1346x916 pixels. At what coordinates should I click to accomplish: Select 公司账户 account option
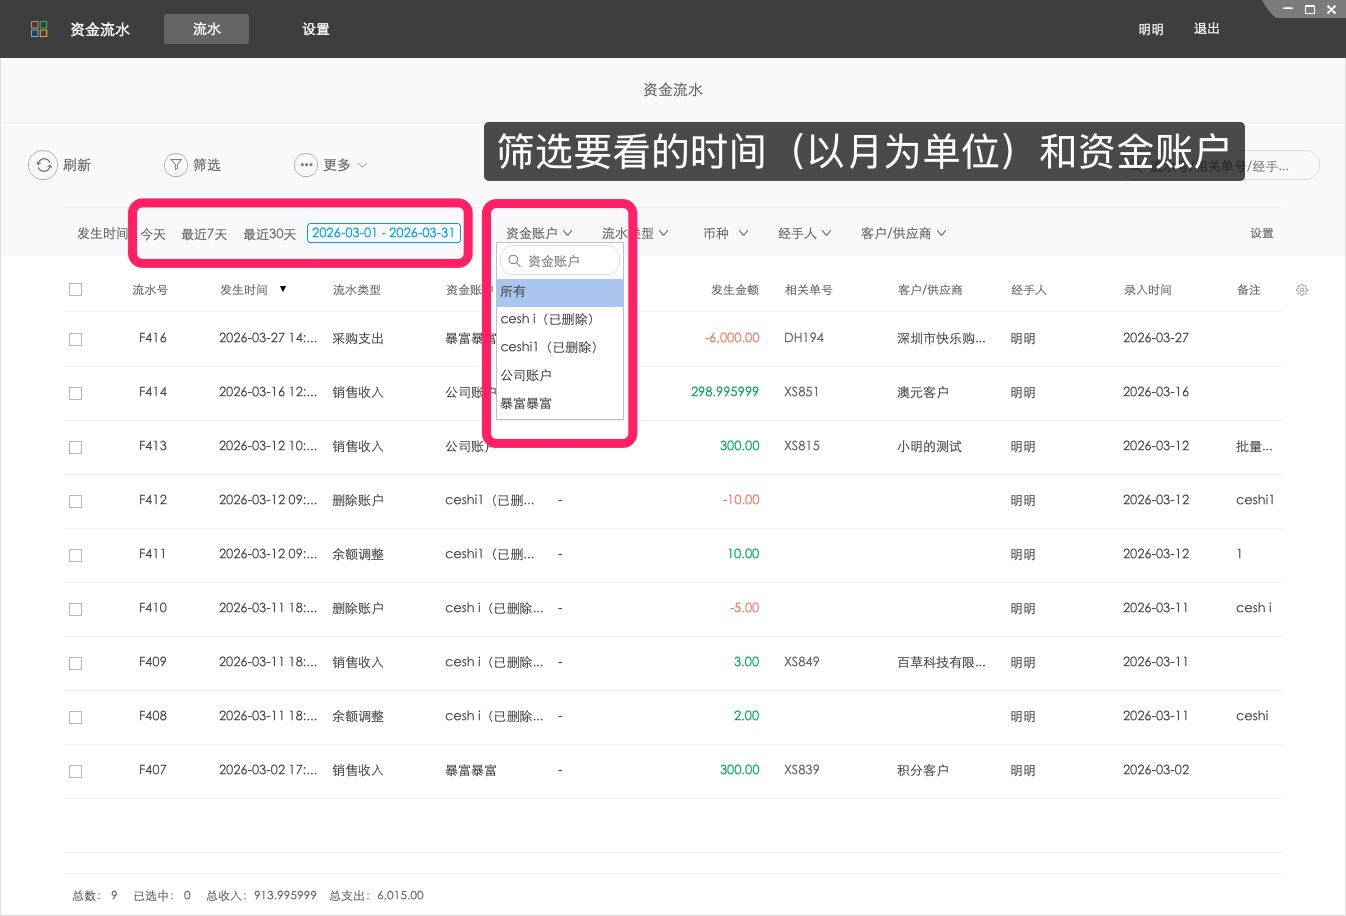pos(560,375)
